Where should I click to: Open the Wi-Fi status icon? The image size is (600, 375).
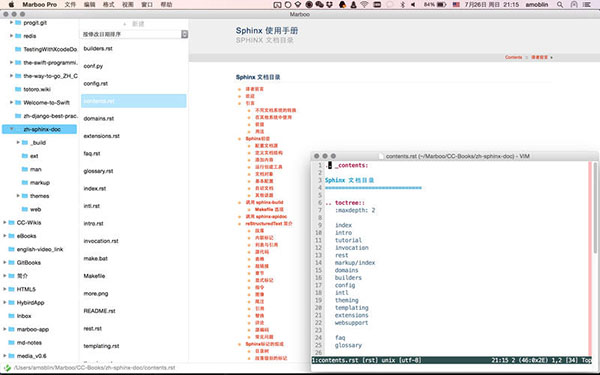tap(364, 5)
